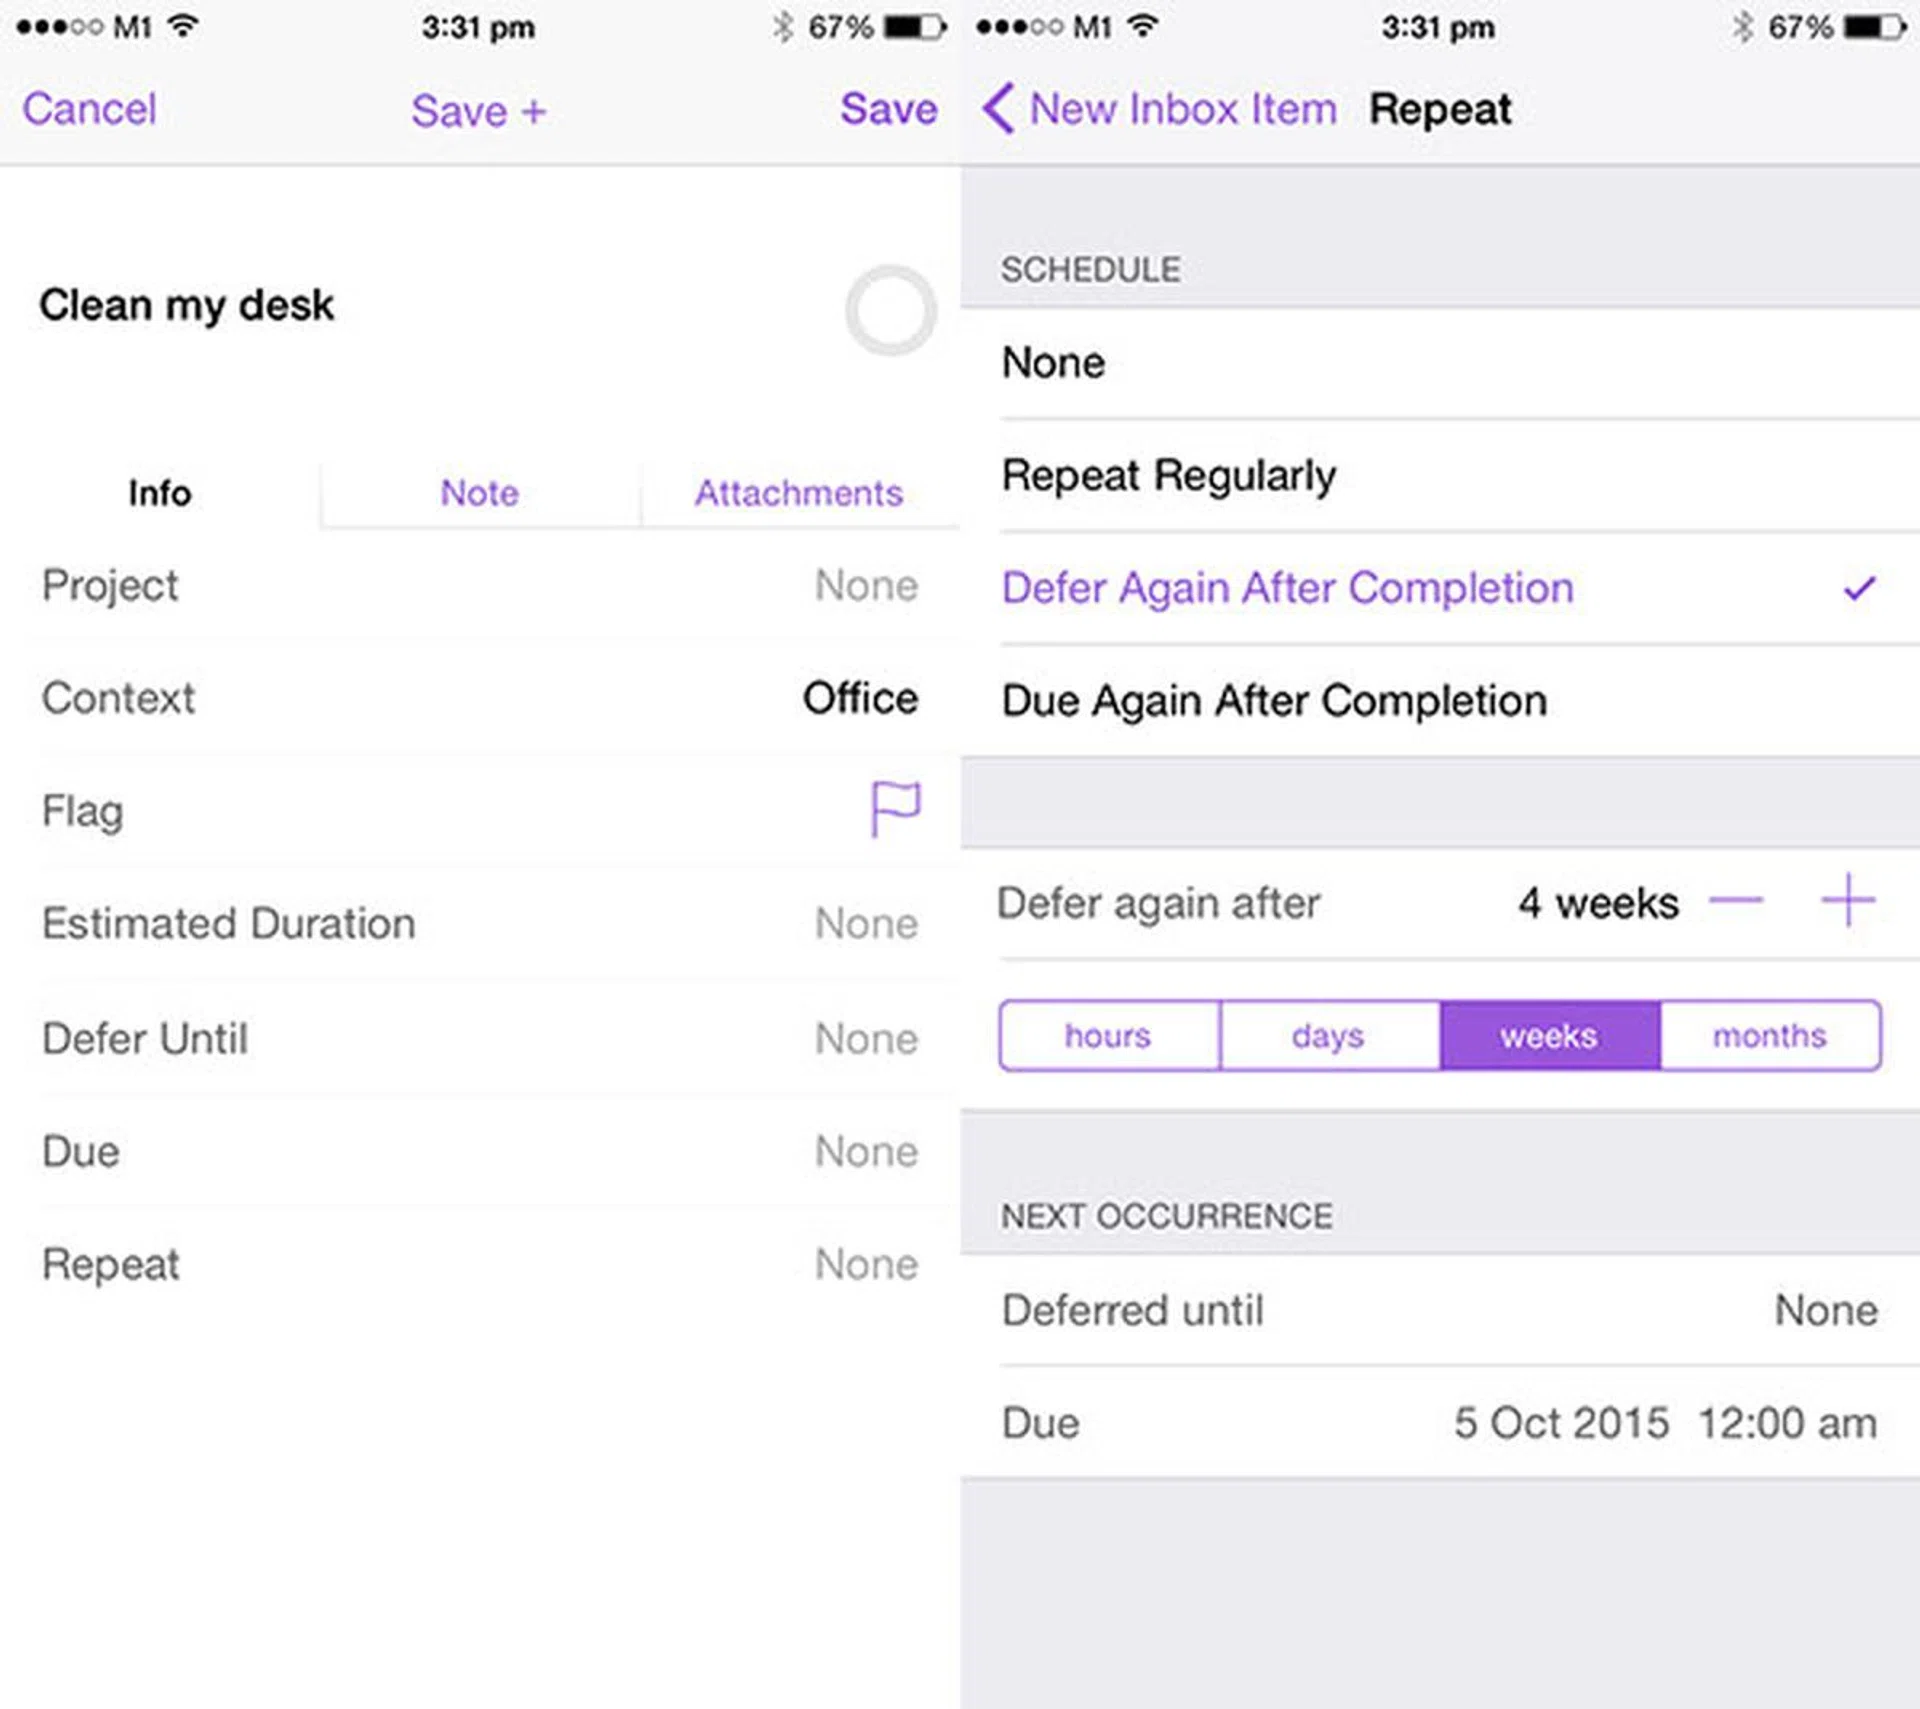Choose Due Again After Completion option
The width and height of the screenshot is (1920, 1709).
tap(1274, 701)
